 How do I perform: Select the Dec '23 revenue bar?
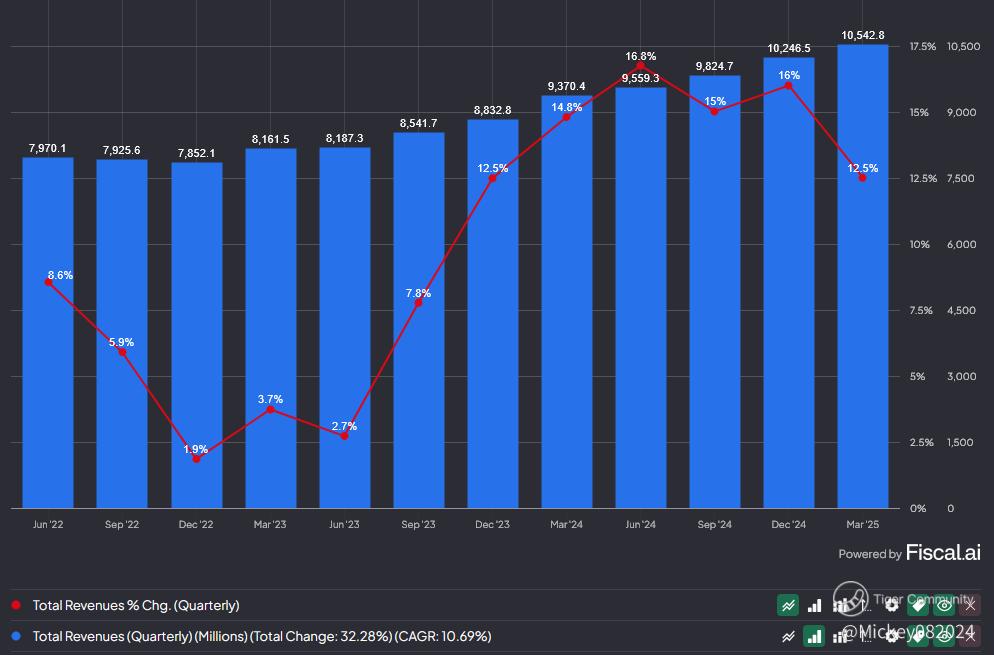(x=493, y=314)
